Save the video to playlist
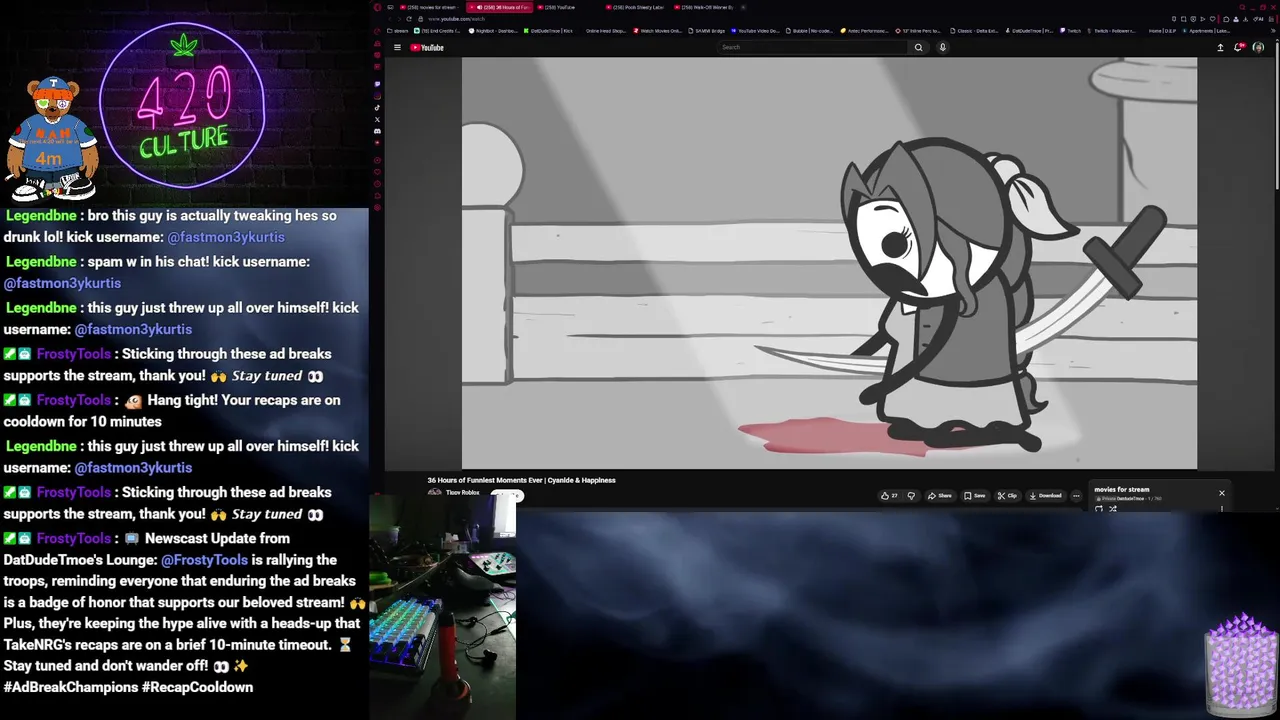The height and width of the screenshot is (720, 1280). coord(974,496)
